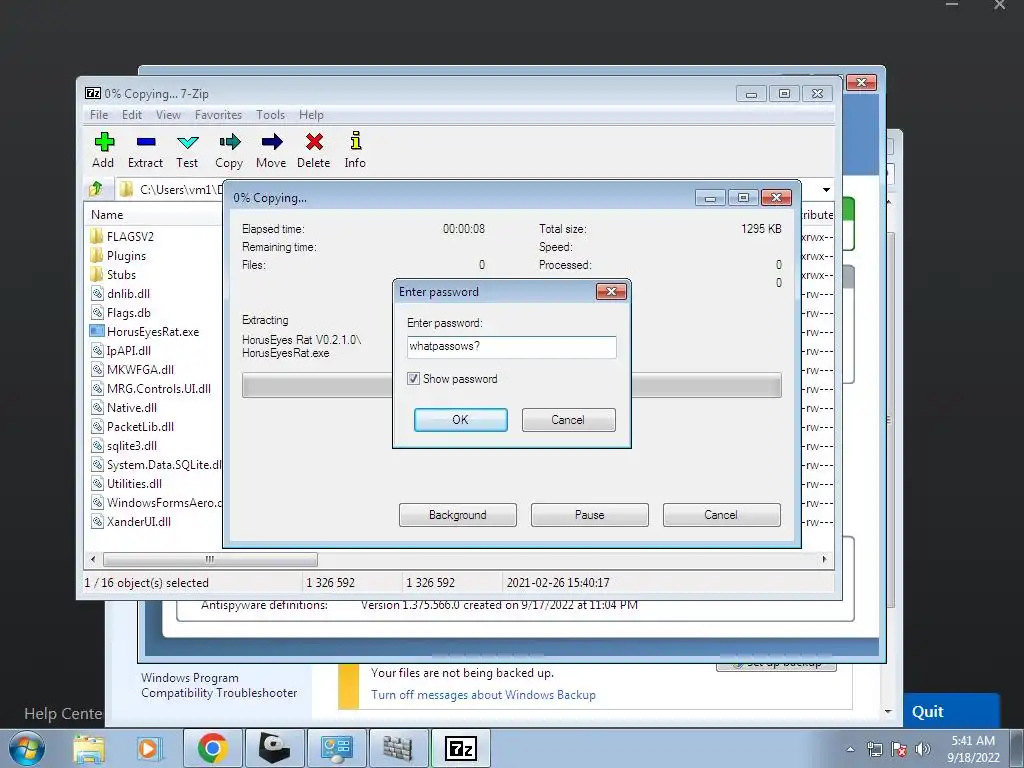The image size is (1024, 768).
Task: Click the volume speaker tray icon
Action: pos(923,749)
